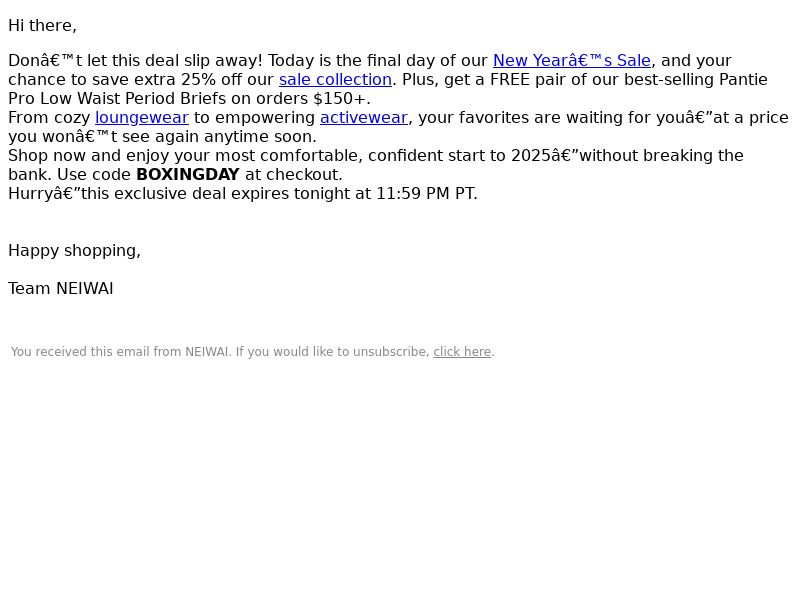Click the '11:59 PM PT' expiry time
Image resolution: width=800 pixels, height=600 pixels.
click(426, 194)
